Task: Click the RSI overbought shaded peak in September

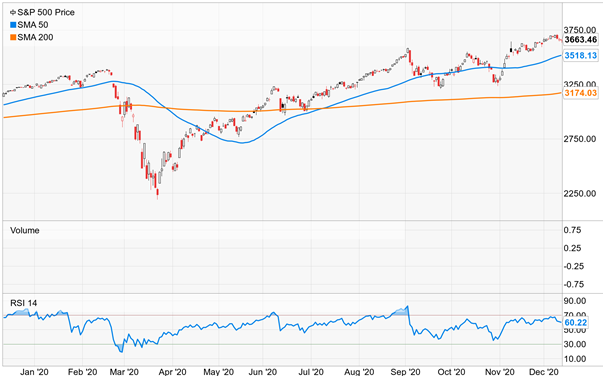Action: click(400, 311)
